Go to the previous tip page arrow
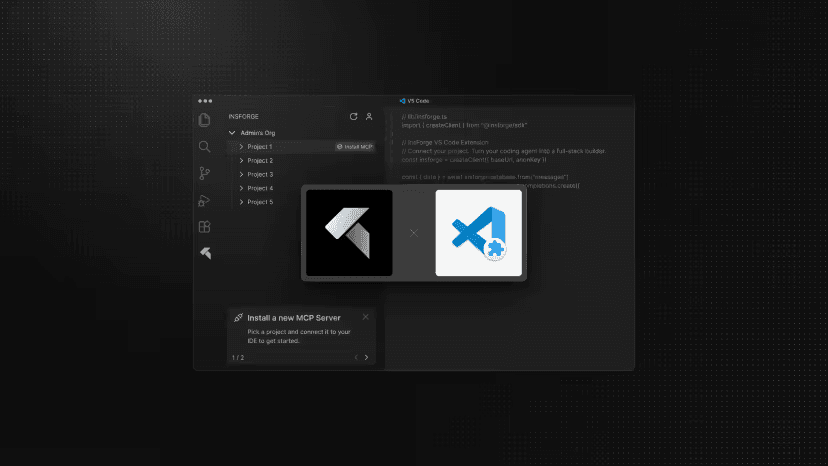The height and width of the screenshot is (466, 828). [356, 358]
